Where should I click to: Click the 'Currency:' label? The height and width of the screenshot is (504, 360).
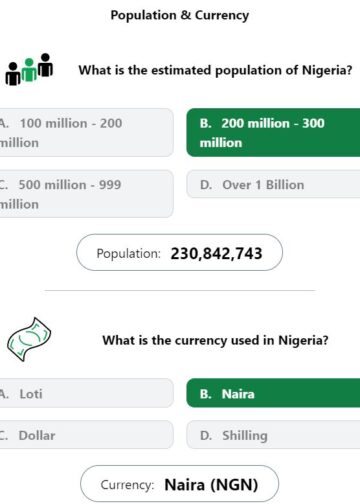click(x=127, y=485)
